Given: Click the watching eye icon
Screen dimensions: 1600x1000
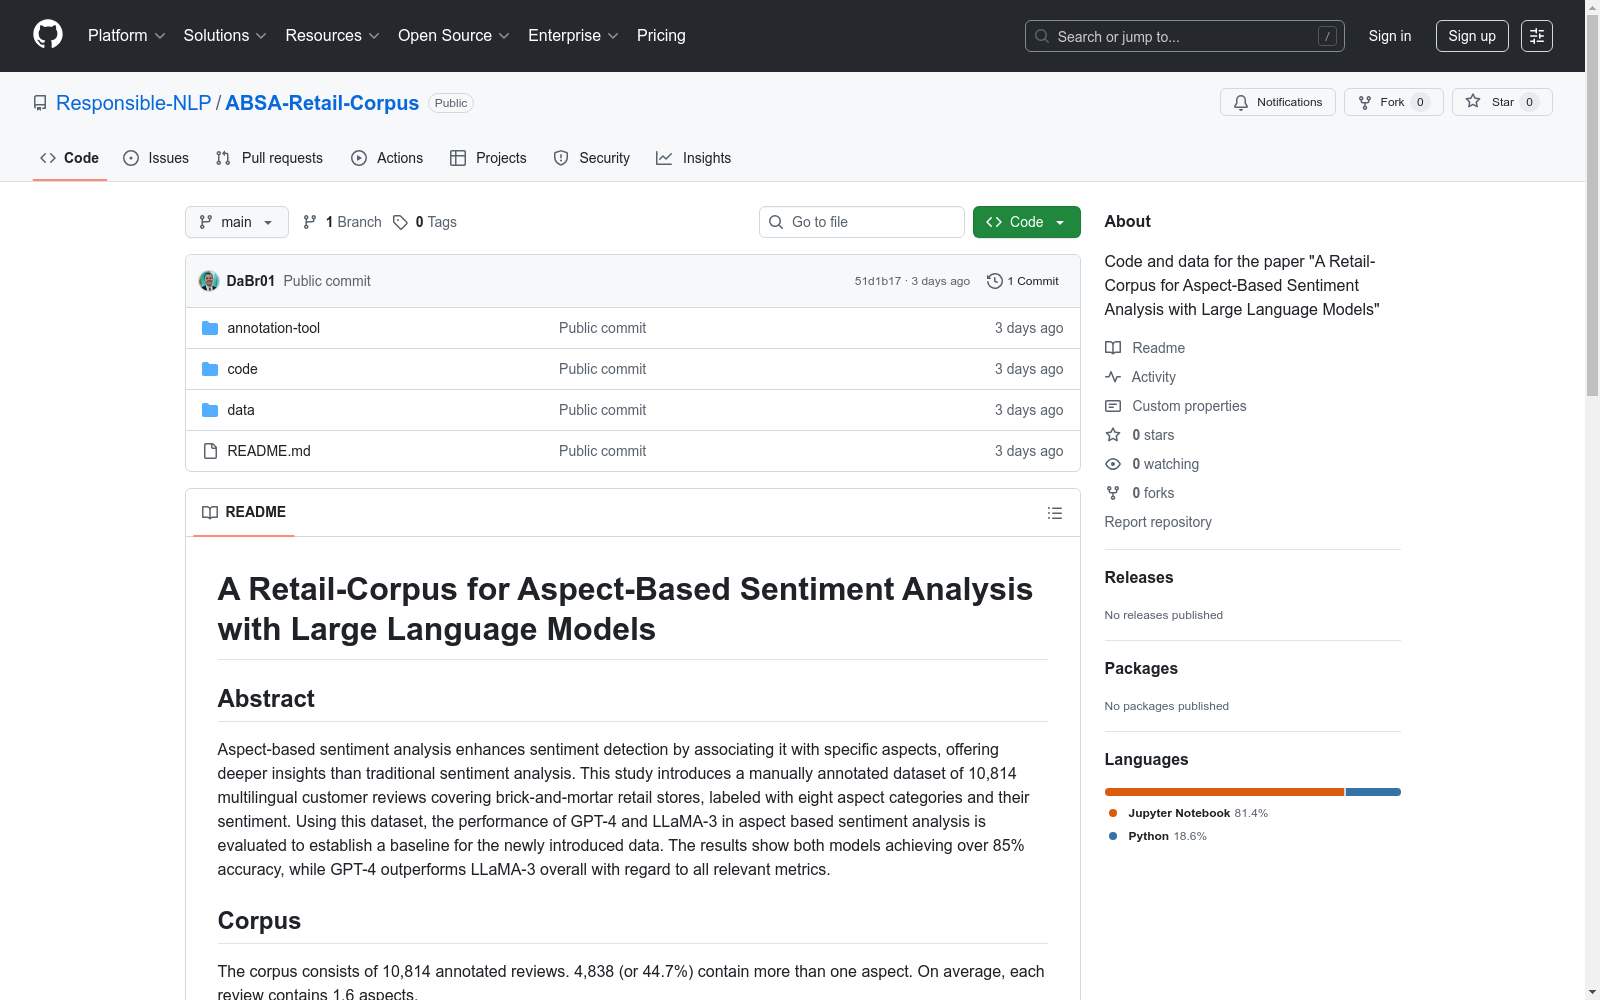Looking at the screenshot, I should tap(1113, 464).
